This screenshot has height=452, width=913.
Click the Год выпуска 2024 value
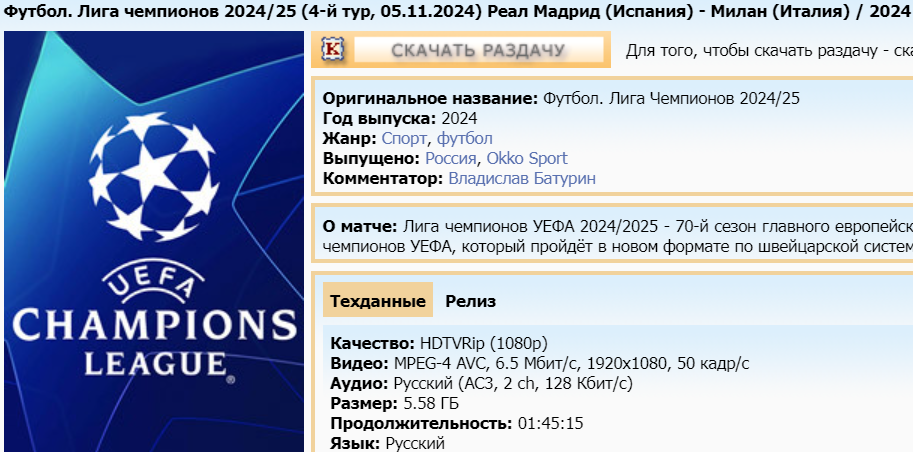[459, 119]
